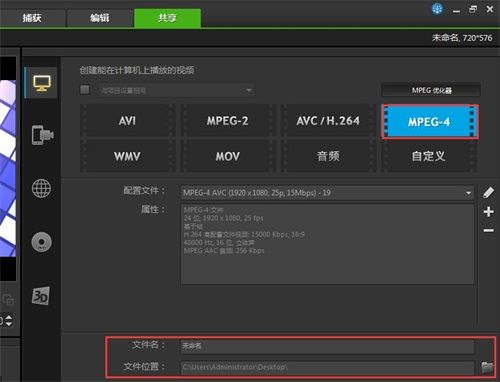Image resolution: width=500 pixels, height=382 pixels.
Task: Click the globe help icon in title bar
Action: click(437, 9)
